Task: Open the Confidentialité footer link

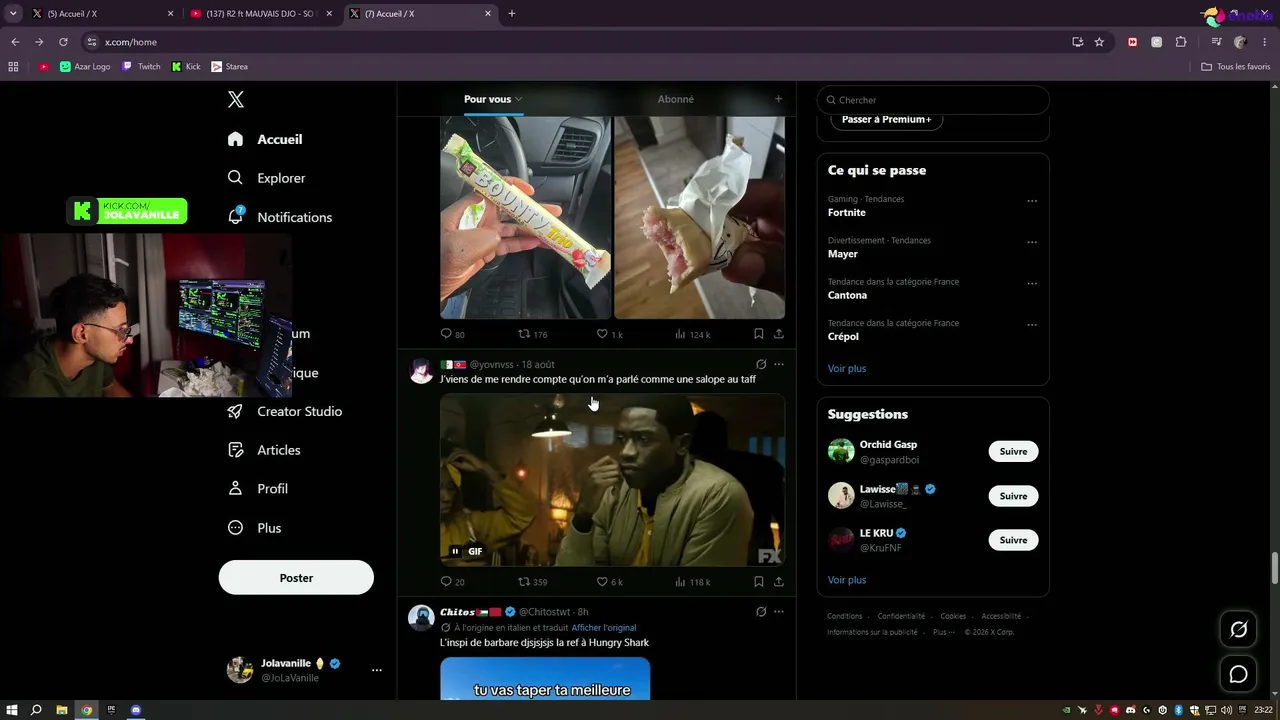Action: point(901,617)
